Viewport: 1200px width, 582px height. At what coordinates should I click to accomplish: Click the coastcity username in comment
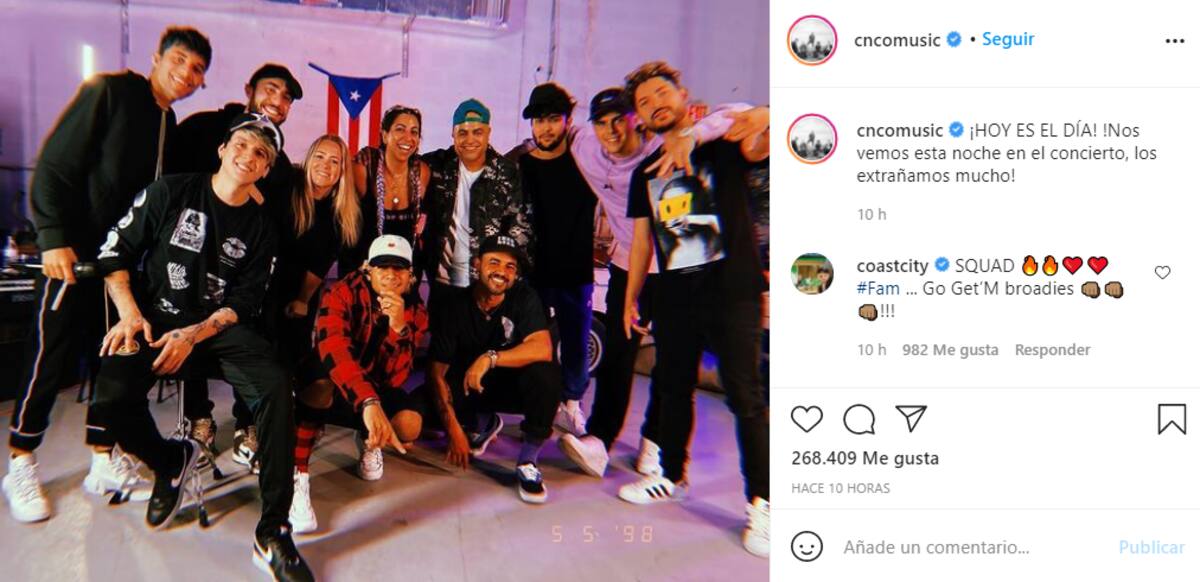click(893, 265)
